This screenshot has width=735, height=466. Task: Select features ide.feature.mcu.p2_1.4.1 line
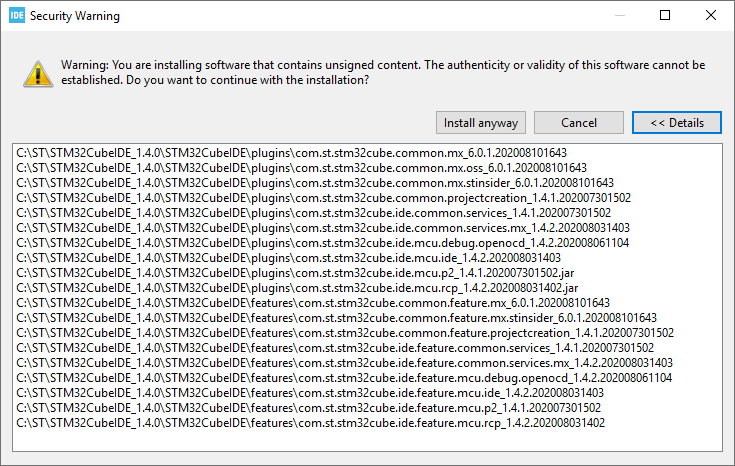point(308,408)
